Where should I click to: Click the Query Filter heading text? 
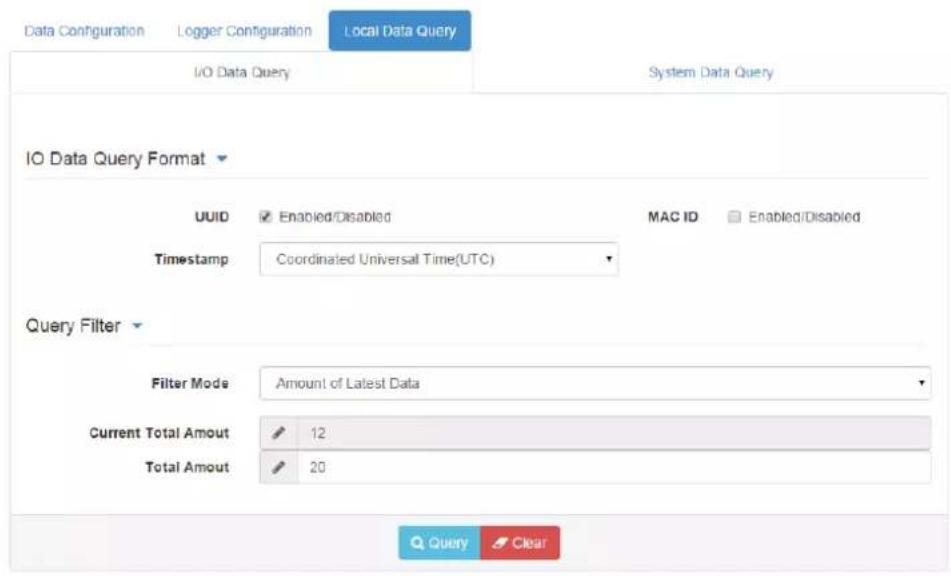(73, 326)
